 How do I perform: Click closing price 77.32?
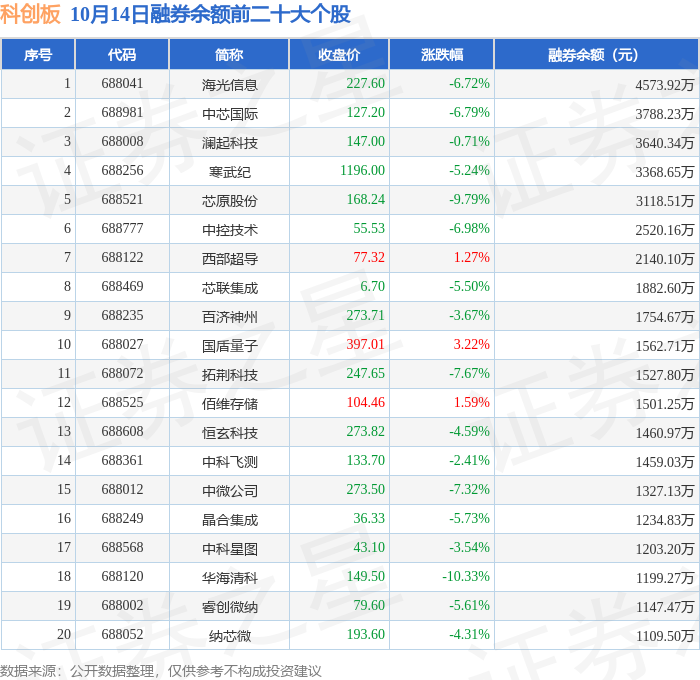369,258
